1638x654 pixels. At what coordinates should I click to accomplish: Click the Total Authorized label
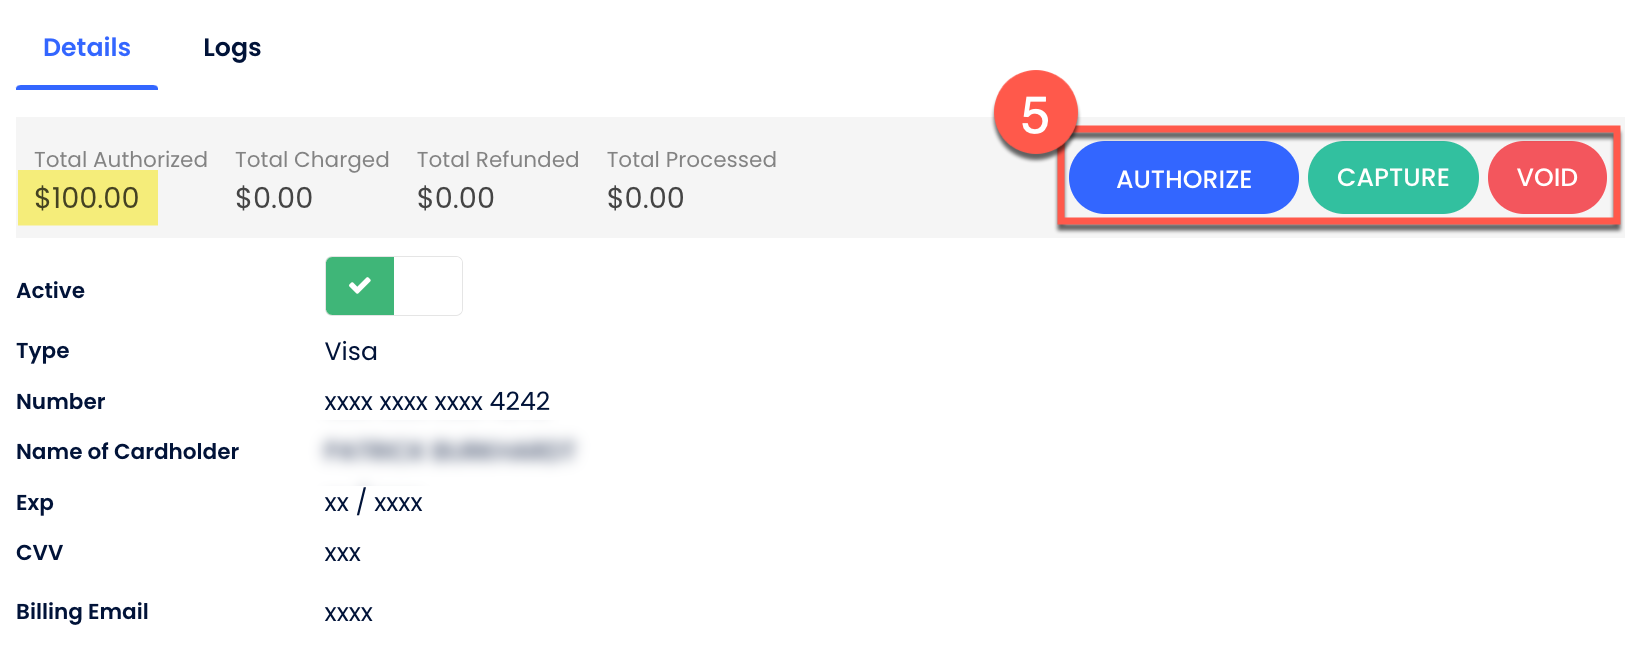121,160
